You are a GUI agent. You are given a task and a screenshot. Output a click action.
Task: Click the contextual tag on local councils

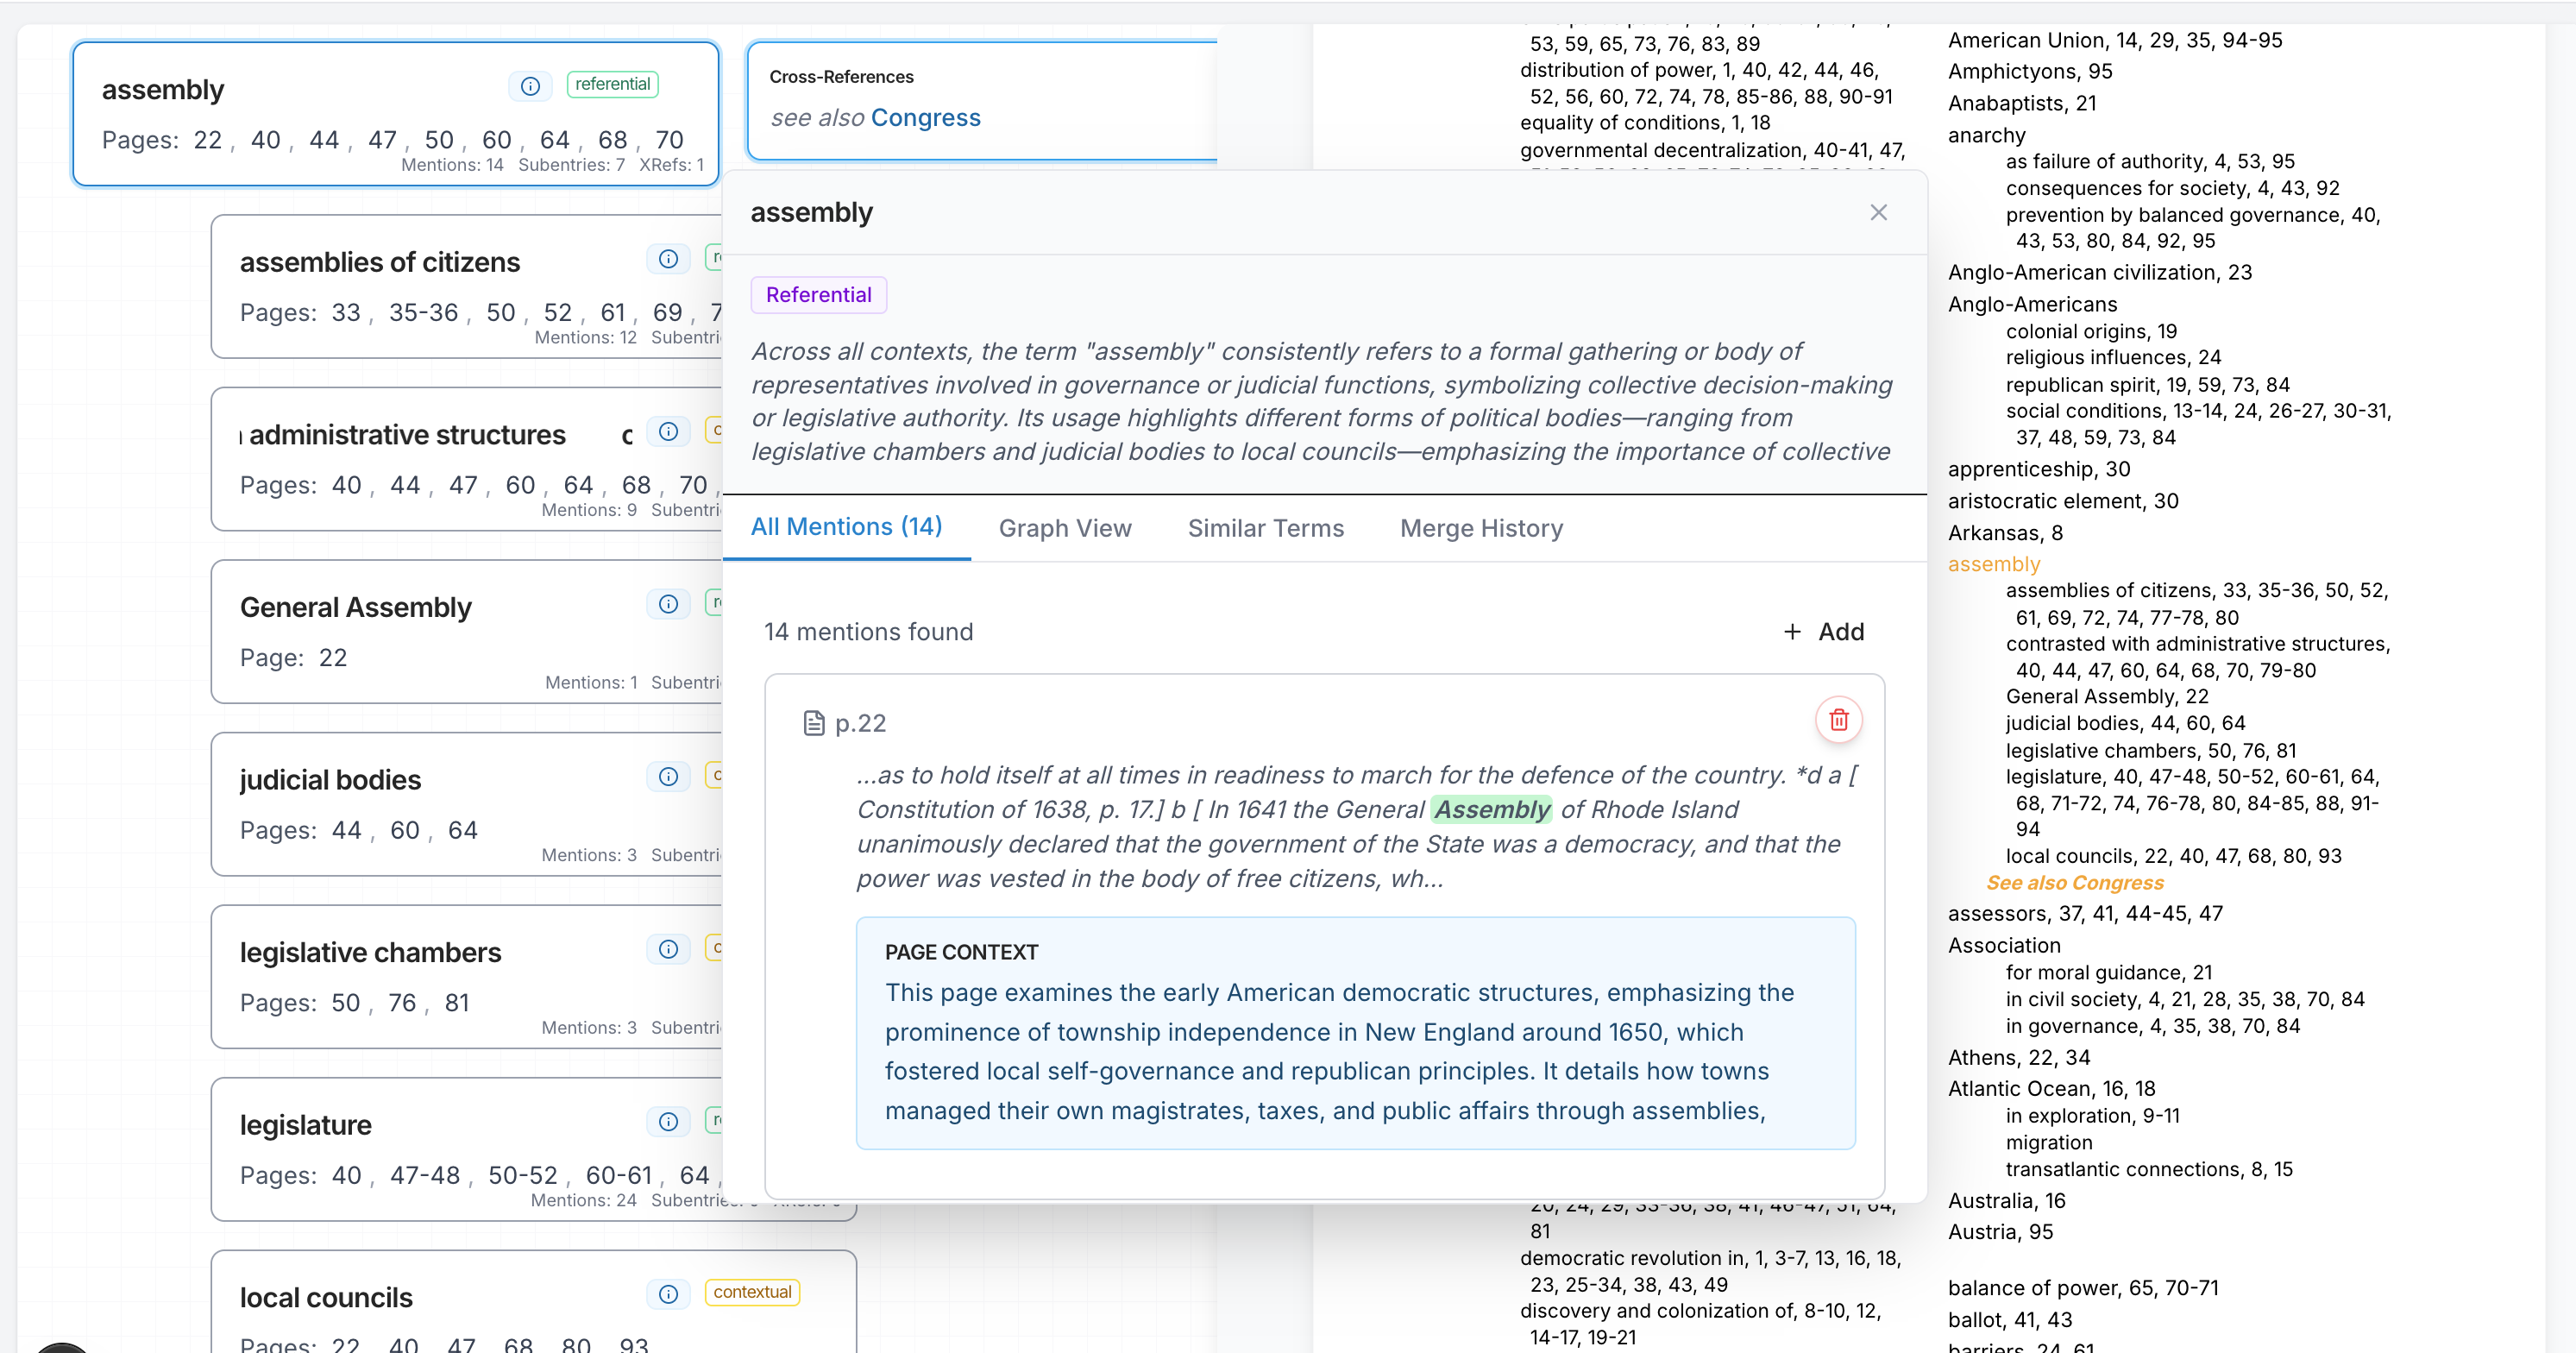[x=751, y=1292]
